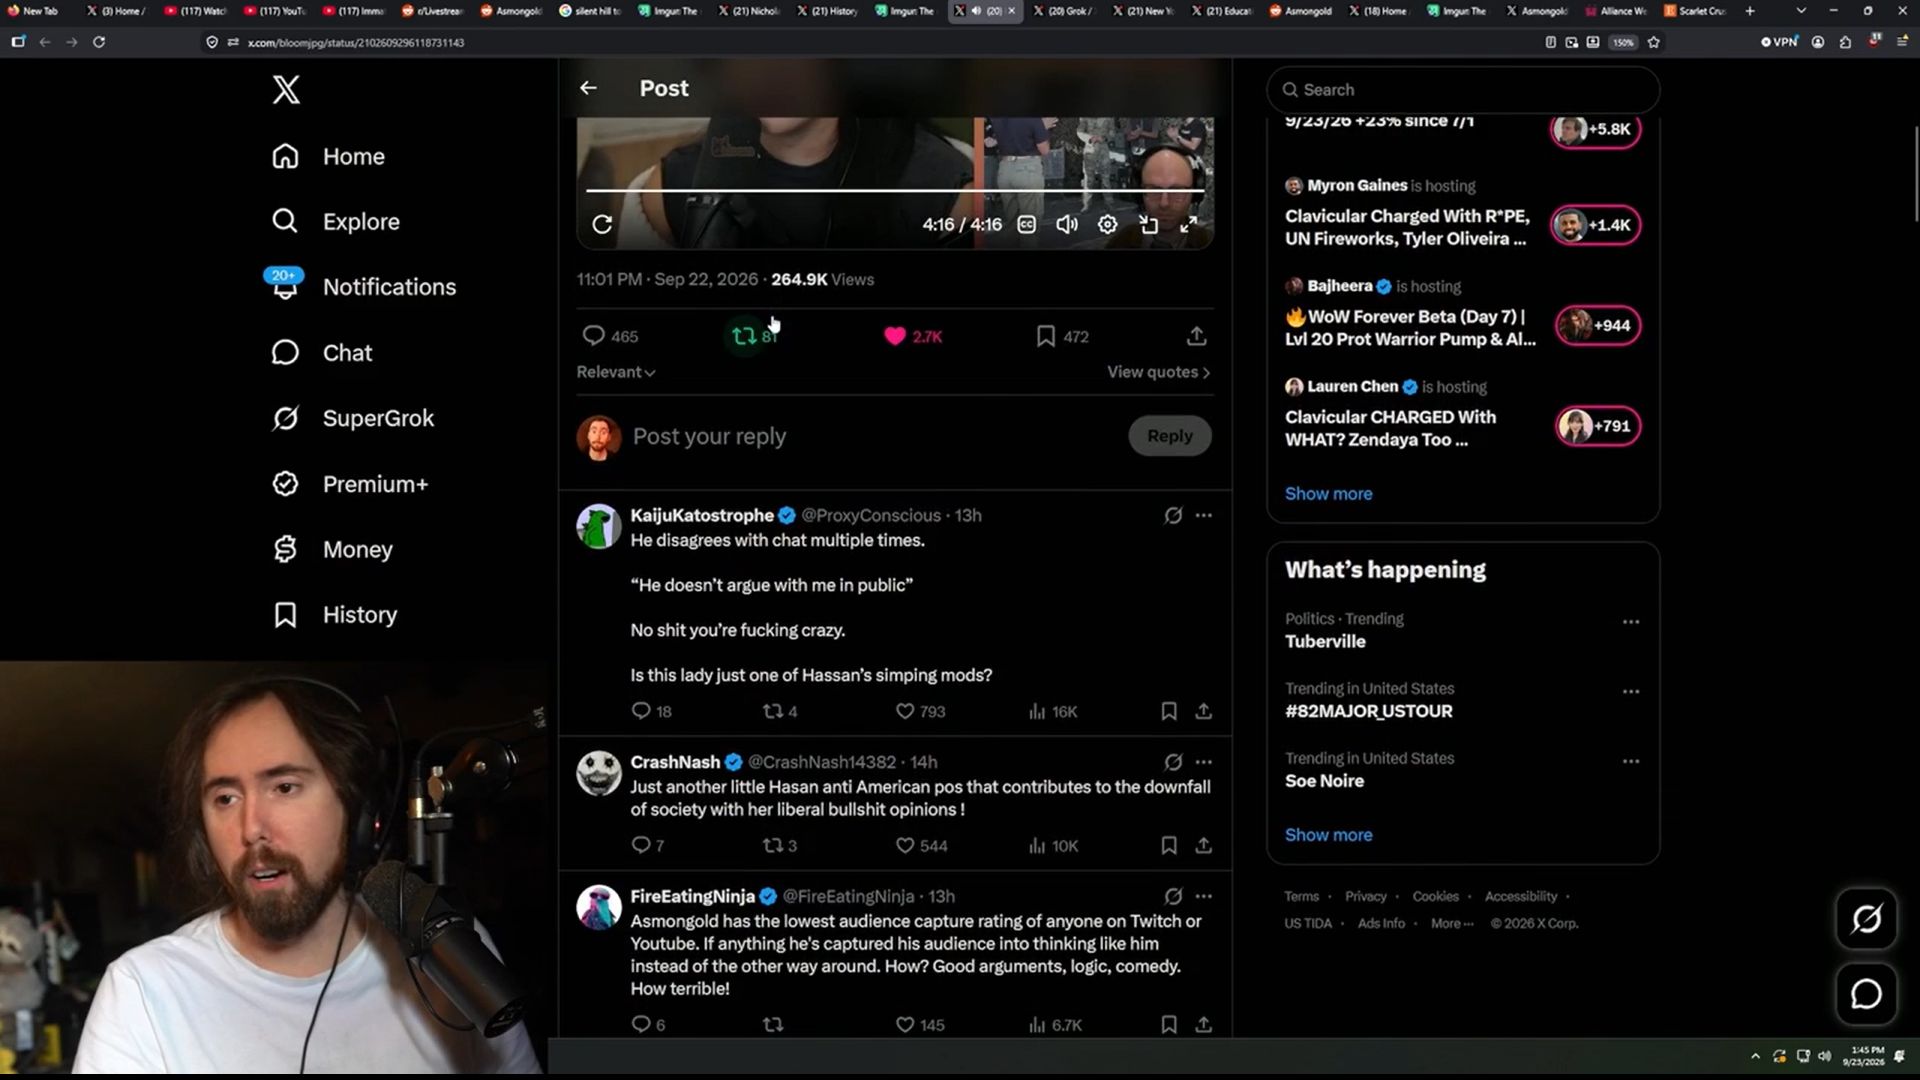Share CrashNash's reply
The height and width of the screenshot is (1080, 1920).
tap(1204, 845)
